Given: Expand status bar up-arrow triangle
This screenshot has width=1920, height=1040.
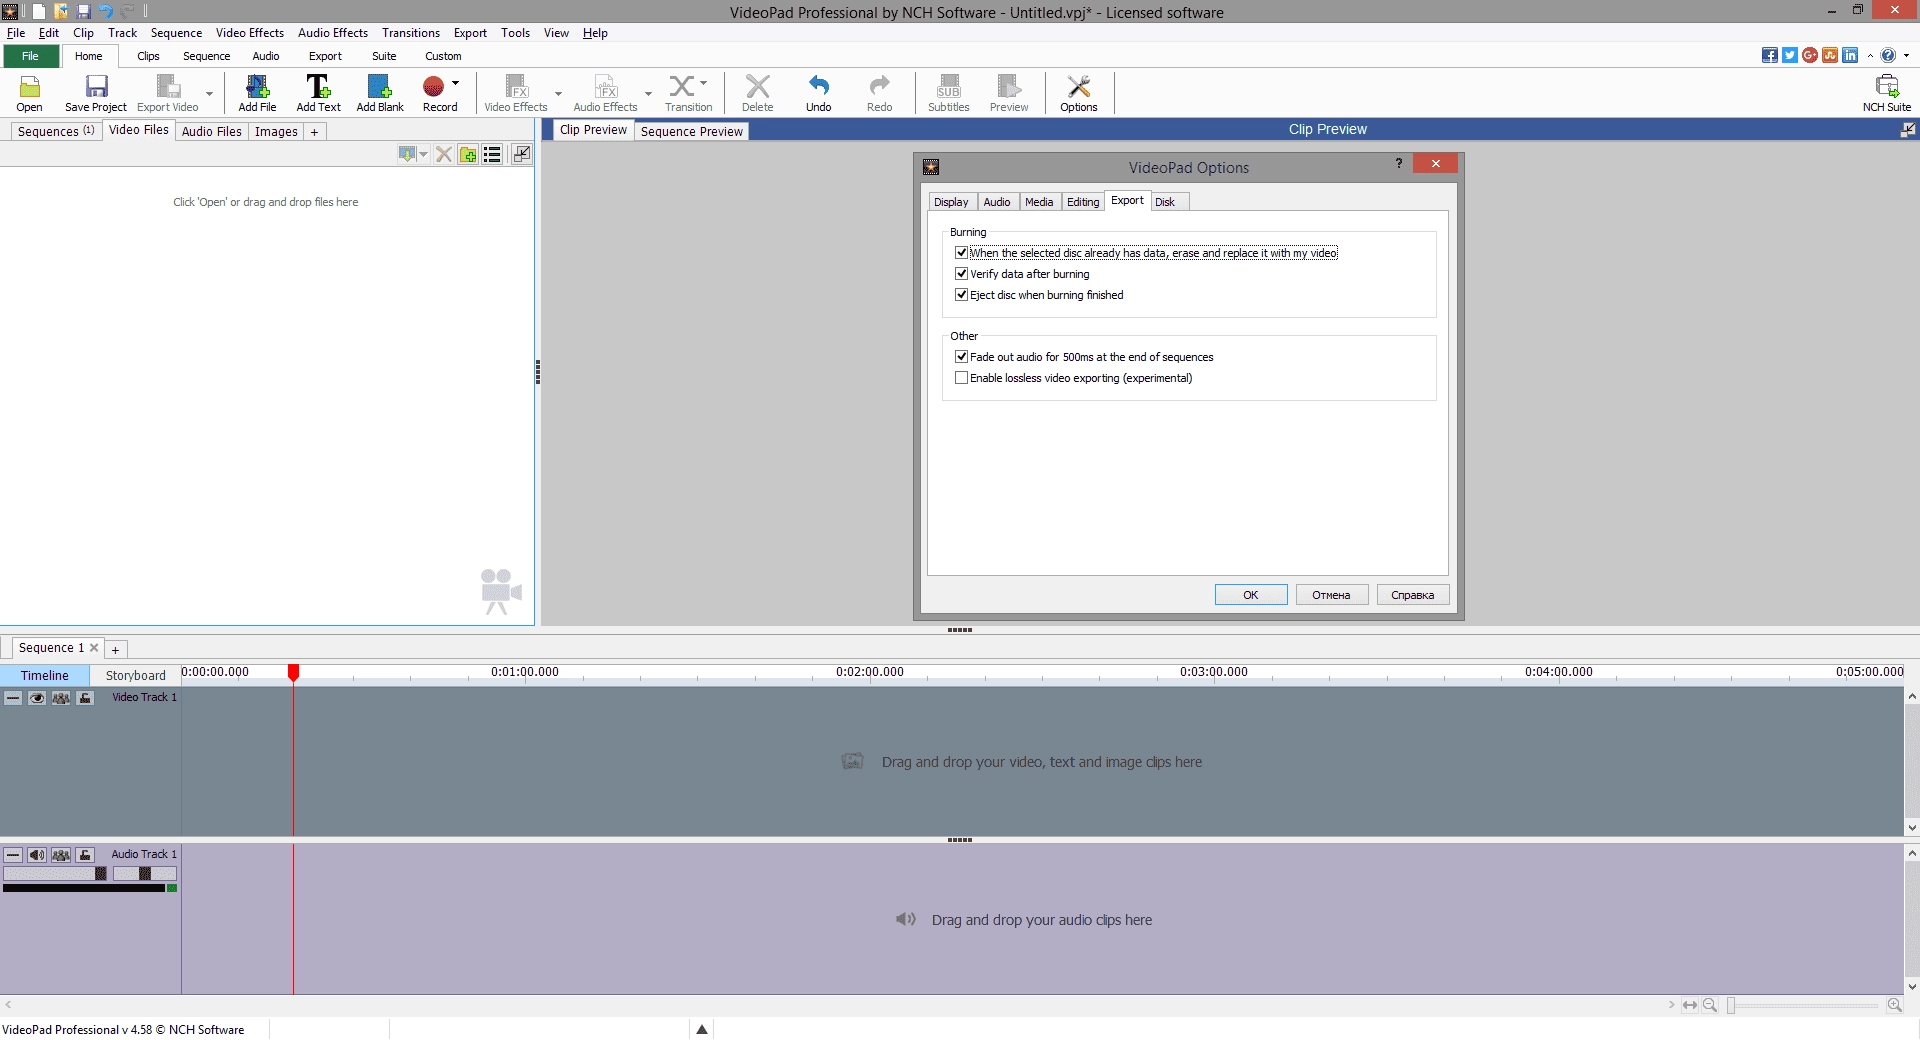Looking at the screenshot, I should click(702, 1029).
